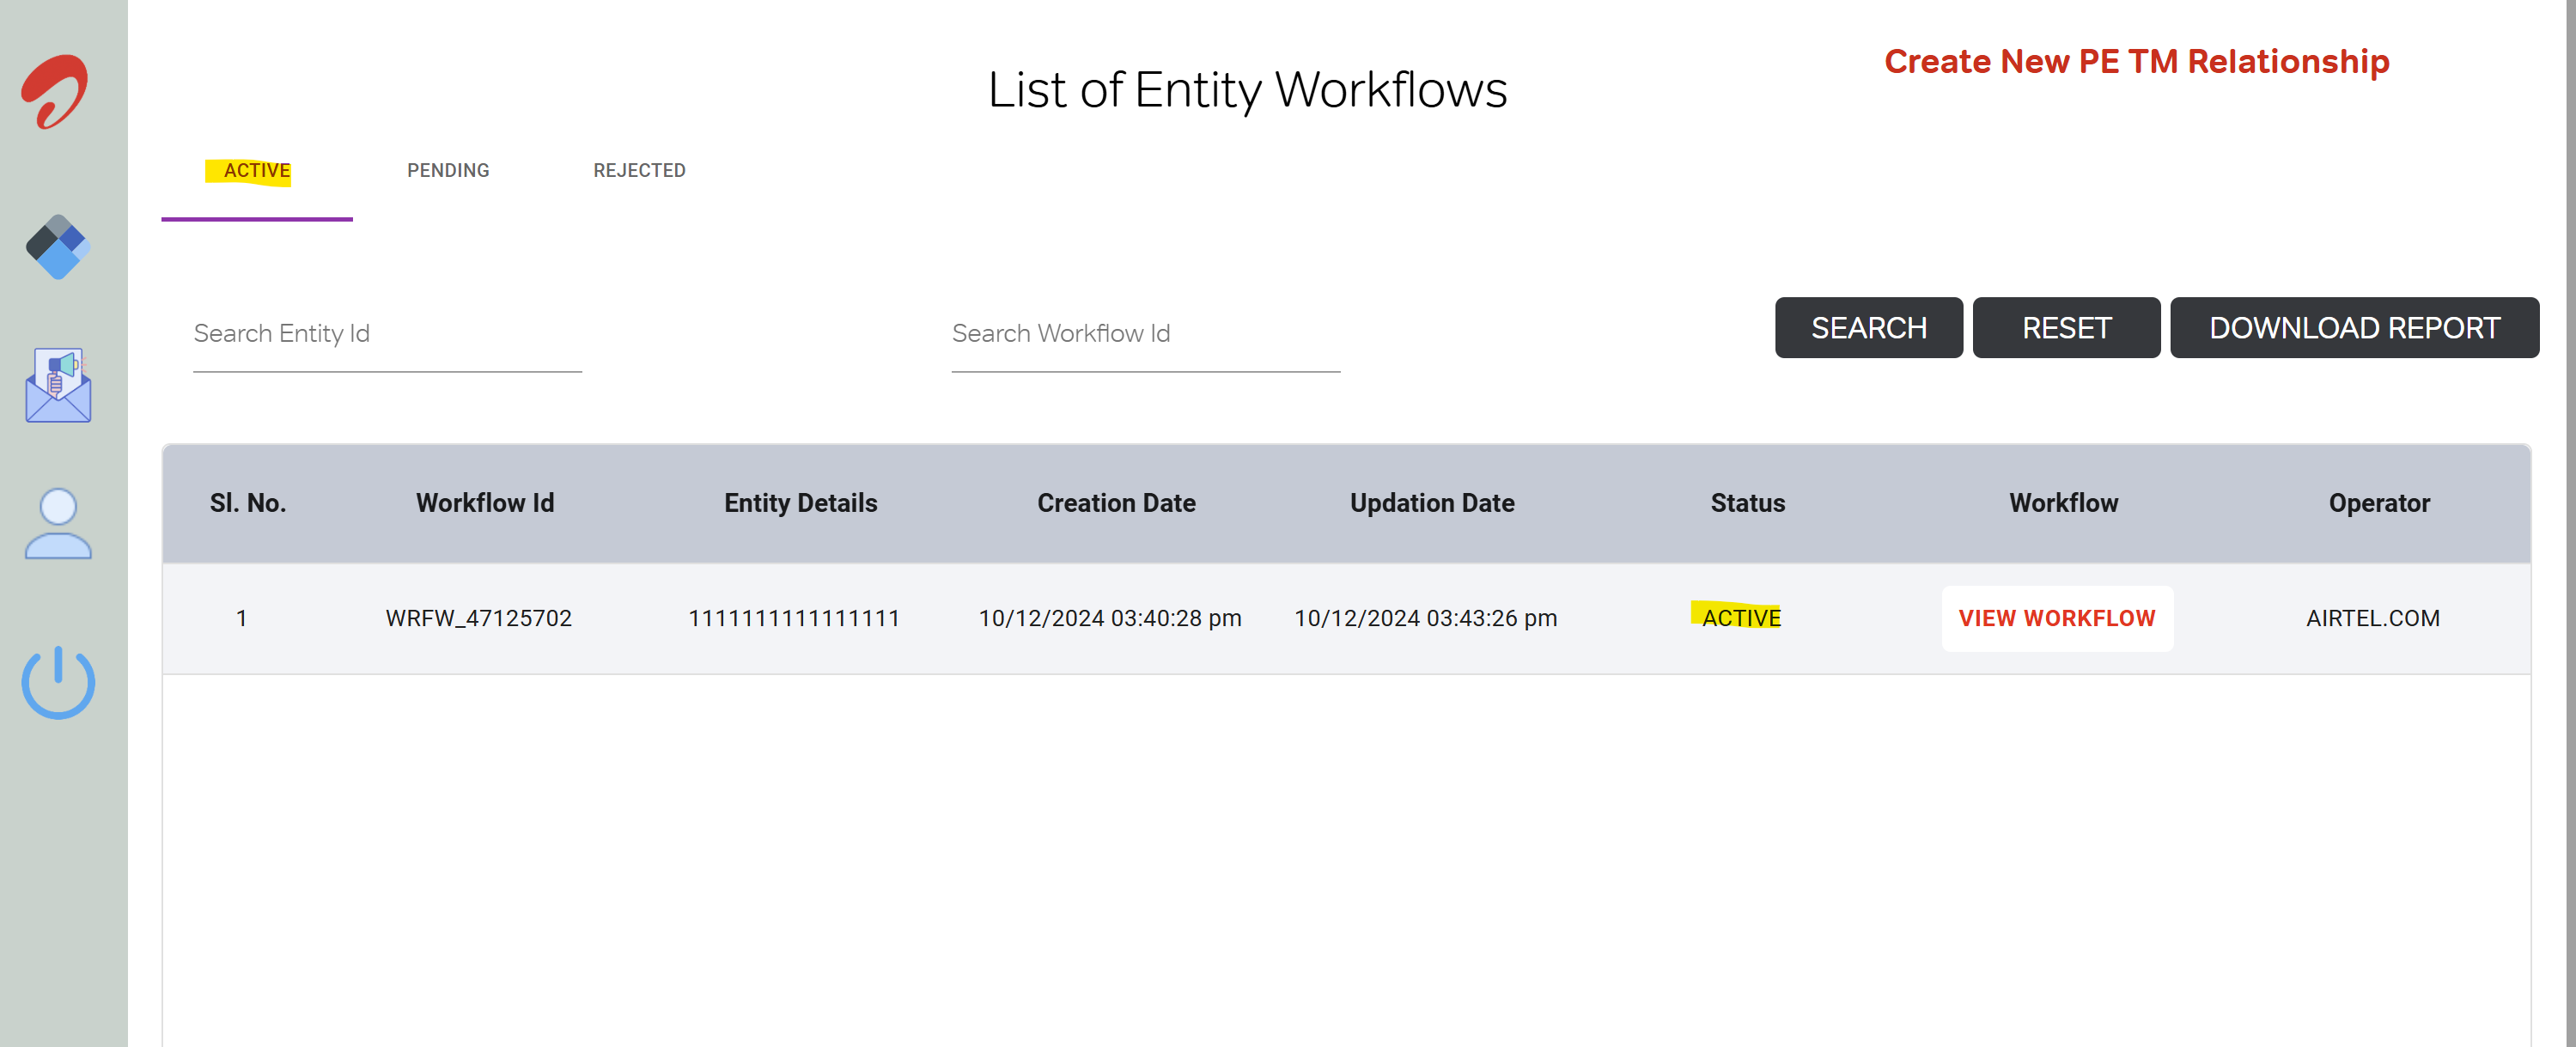Click the Creation Date column header
This screenshot has width=2576, height=1047.
point(1116,503)
